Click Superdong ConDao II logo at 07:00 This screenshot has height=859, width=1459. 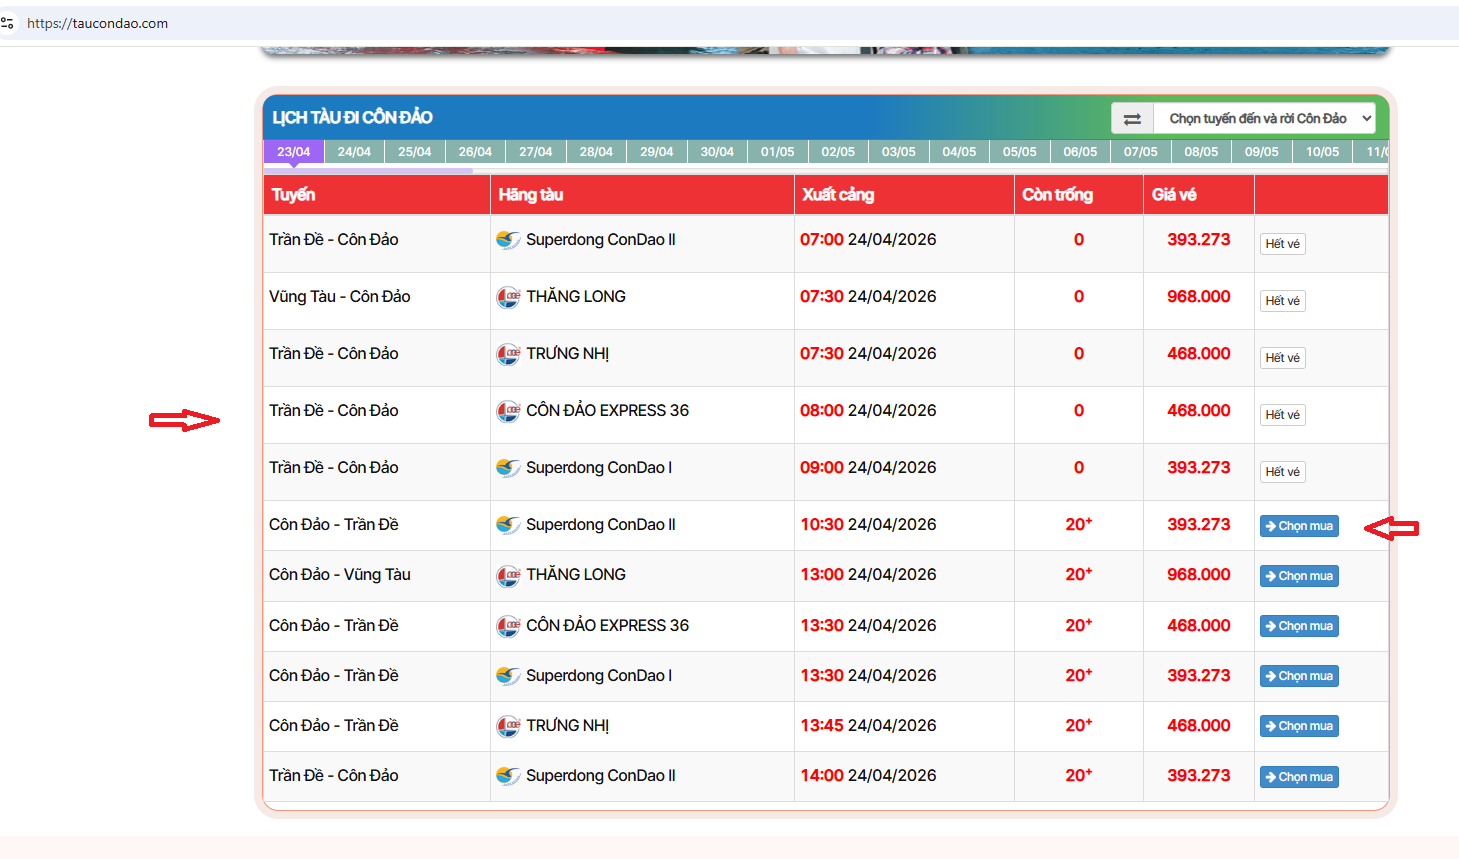coord(508,240)
